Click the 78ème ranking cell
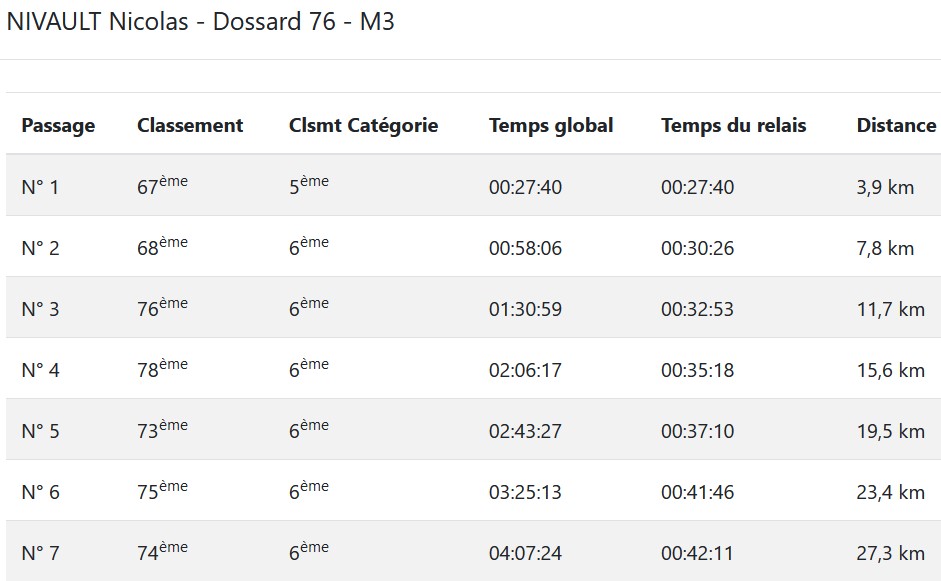The image size is (941, 581). (162, 369)
